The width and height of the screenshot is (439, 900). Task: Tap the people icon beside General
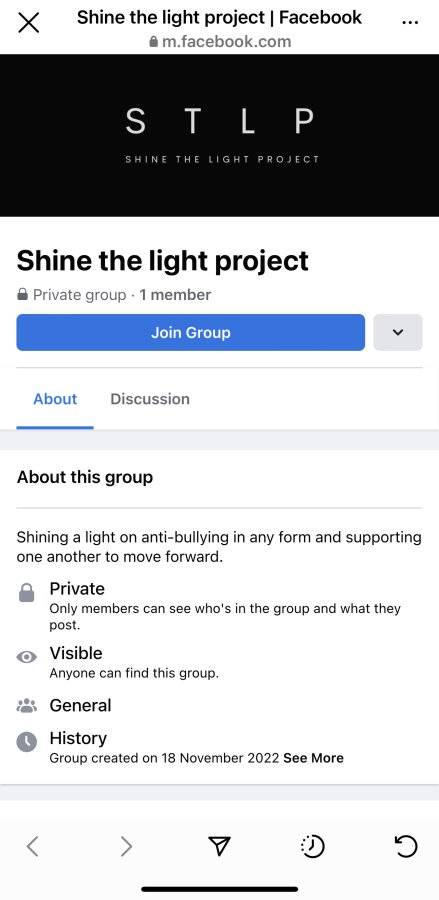(x=26, y=705)
